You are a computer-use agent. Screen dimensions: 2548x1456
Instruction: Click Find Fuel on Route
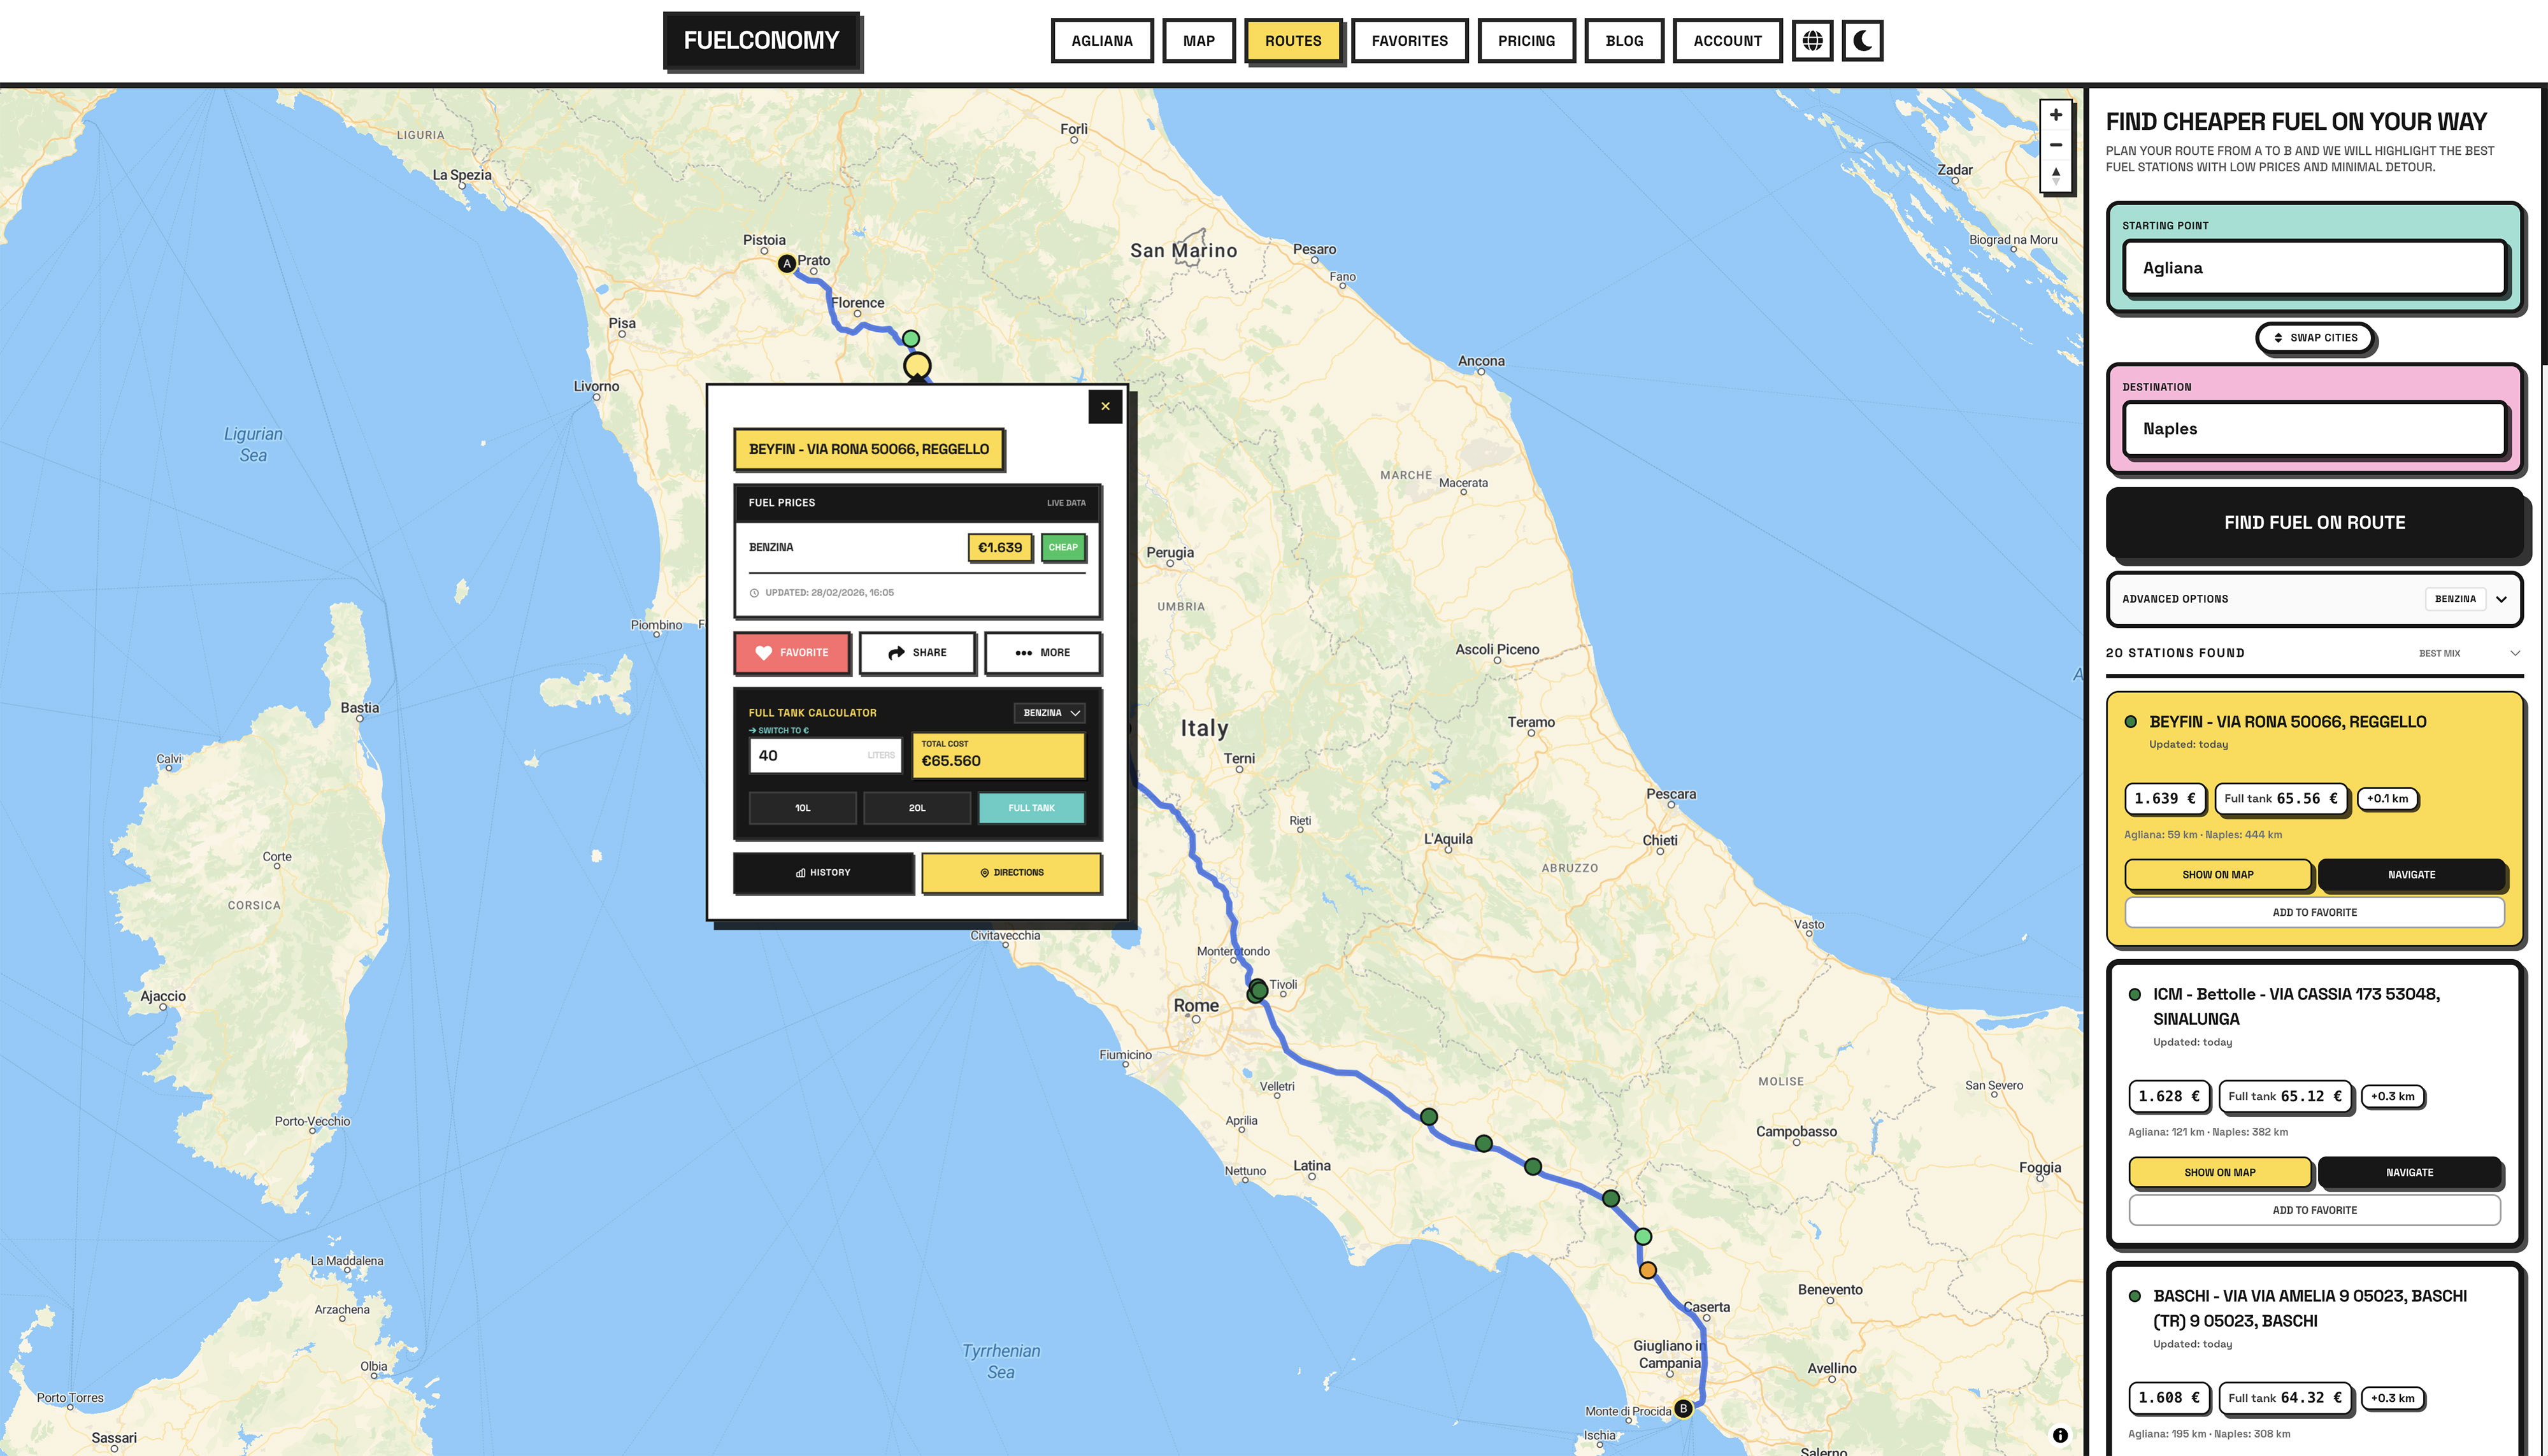[x=2315, y=522]
